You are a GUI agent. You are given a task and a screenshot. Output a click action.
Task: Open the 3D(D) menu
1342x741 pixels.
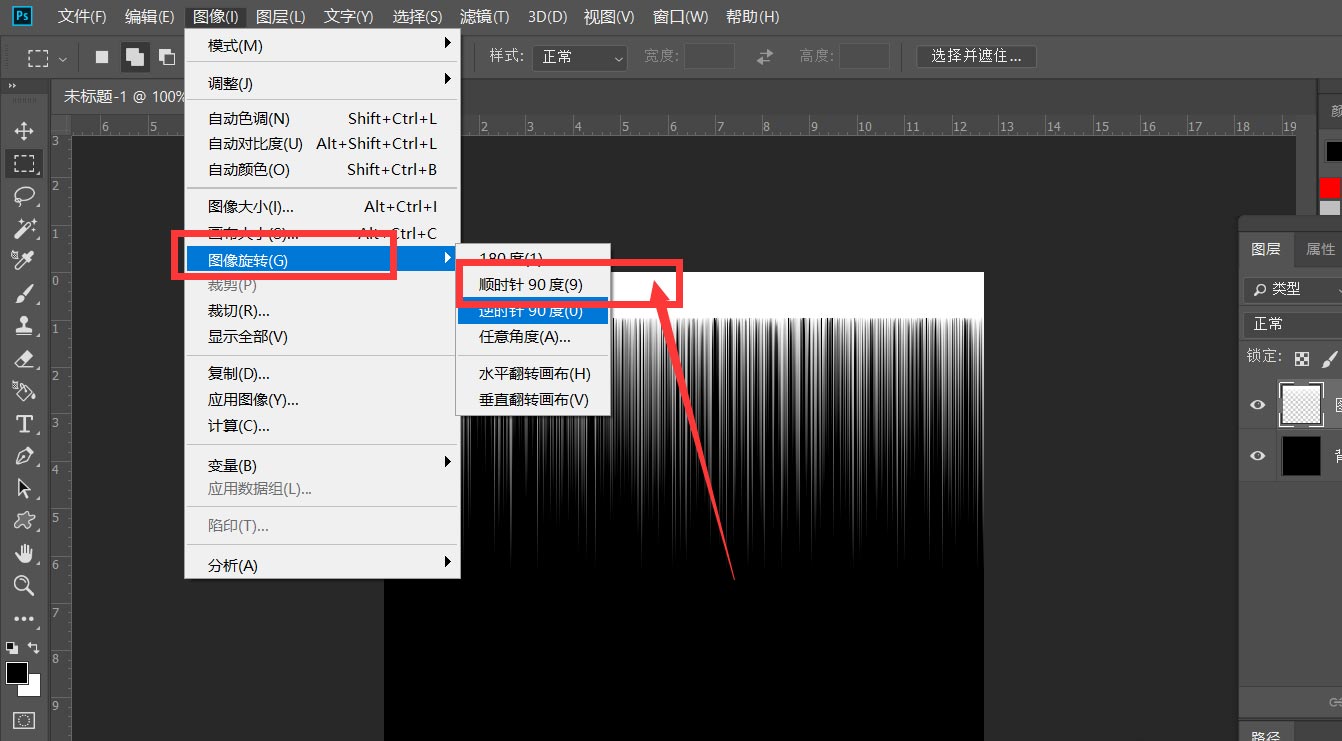(547, 17)
